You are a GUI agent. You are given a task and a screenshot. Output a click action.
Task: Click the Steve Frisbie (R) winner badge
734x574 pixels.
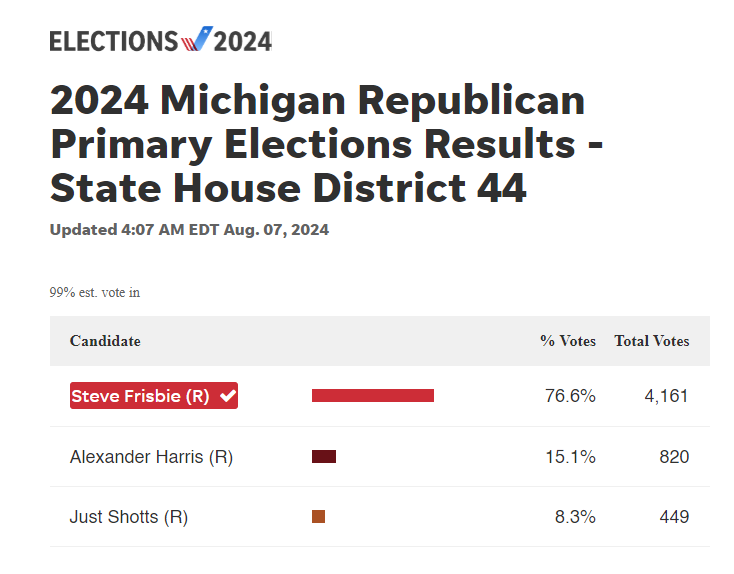(x=153, y=396)
